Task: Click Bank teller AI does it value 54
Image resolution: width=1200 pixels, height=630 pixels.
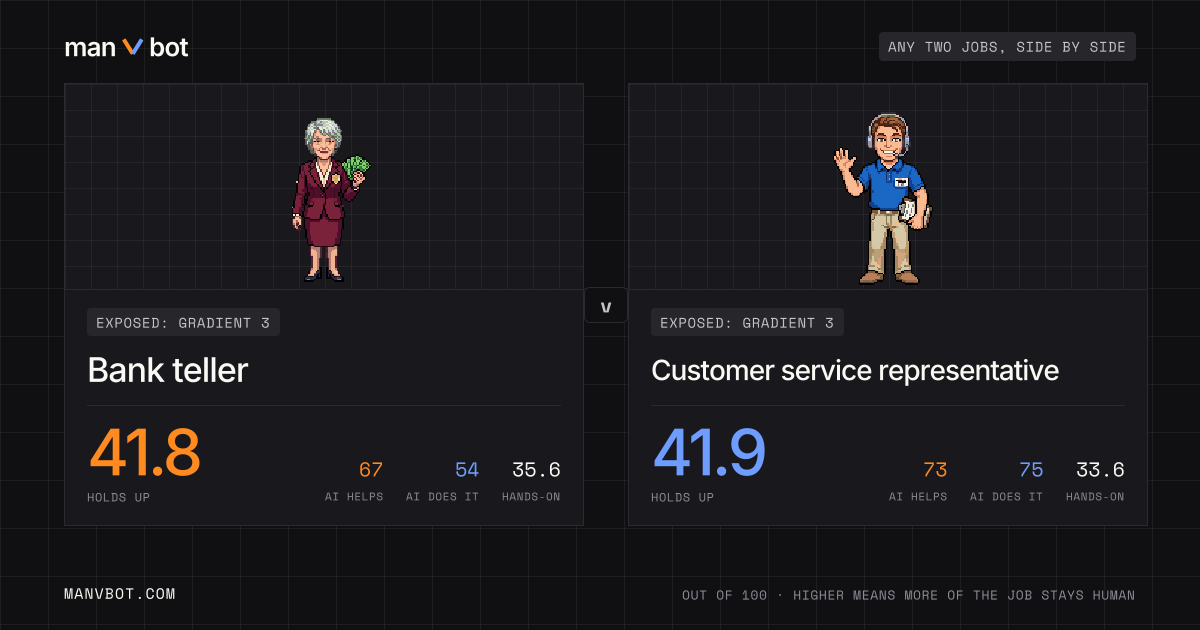Action: pyautogui.click(x=467, y=470)
